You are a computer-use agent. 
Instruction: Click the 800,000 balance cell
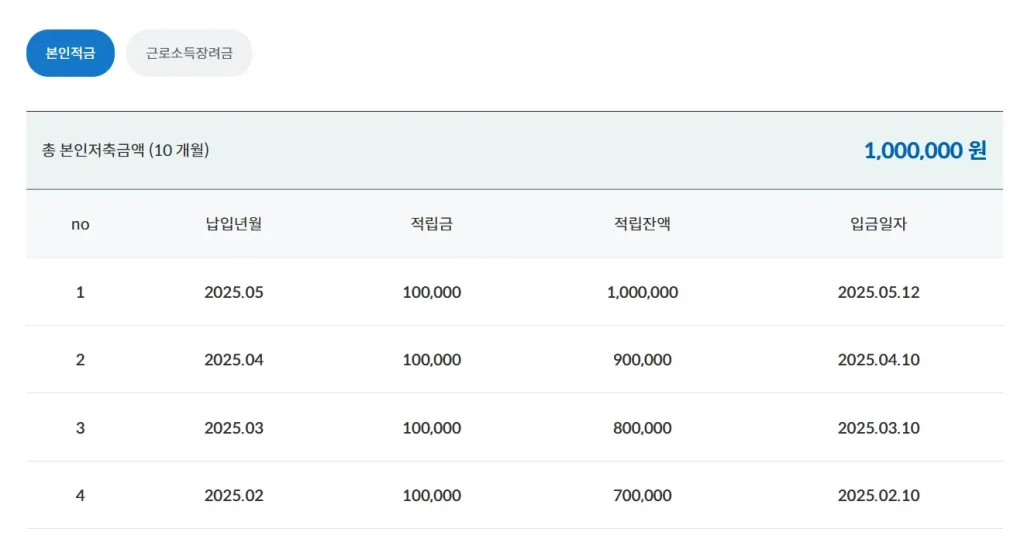(642, 428)
